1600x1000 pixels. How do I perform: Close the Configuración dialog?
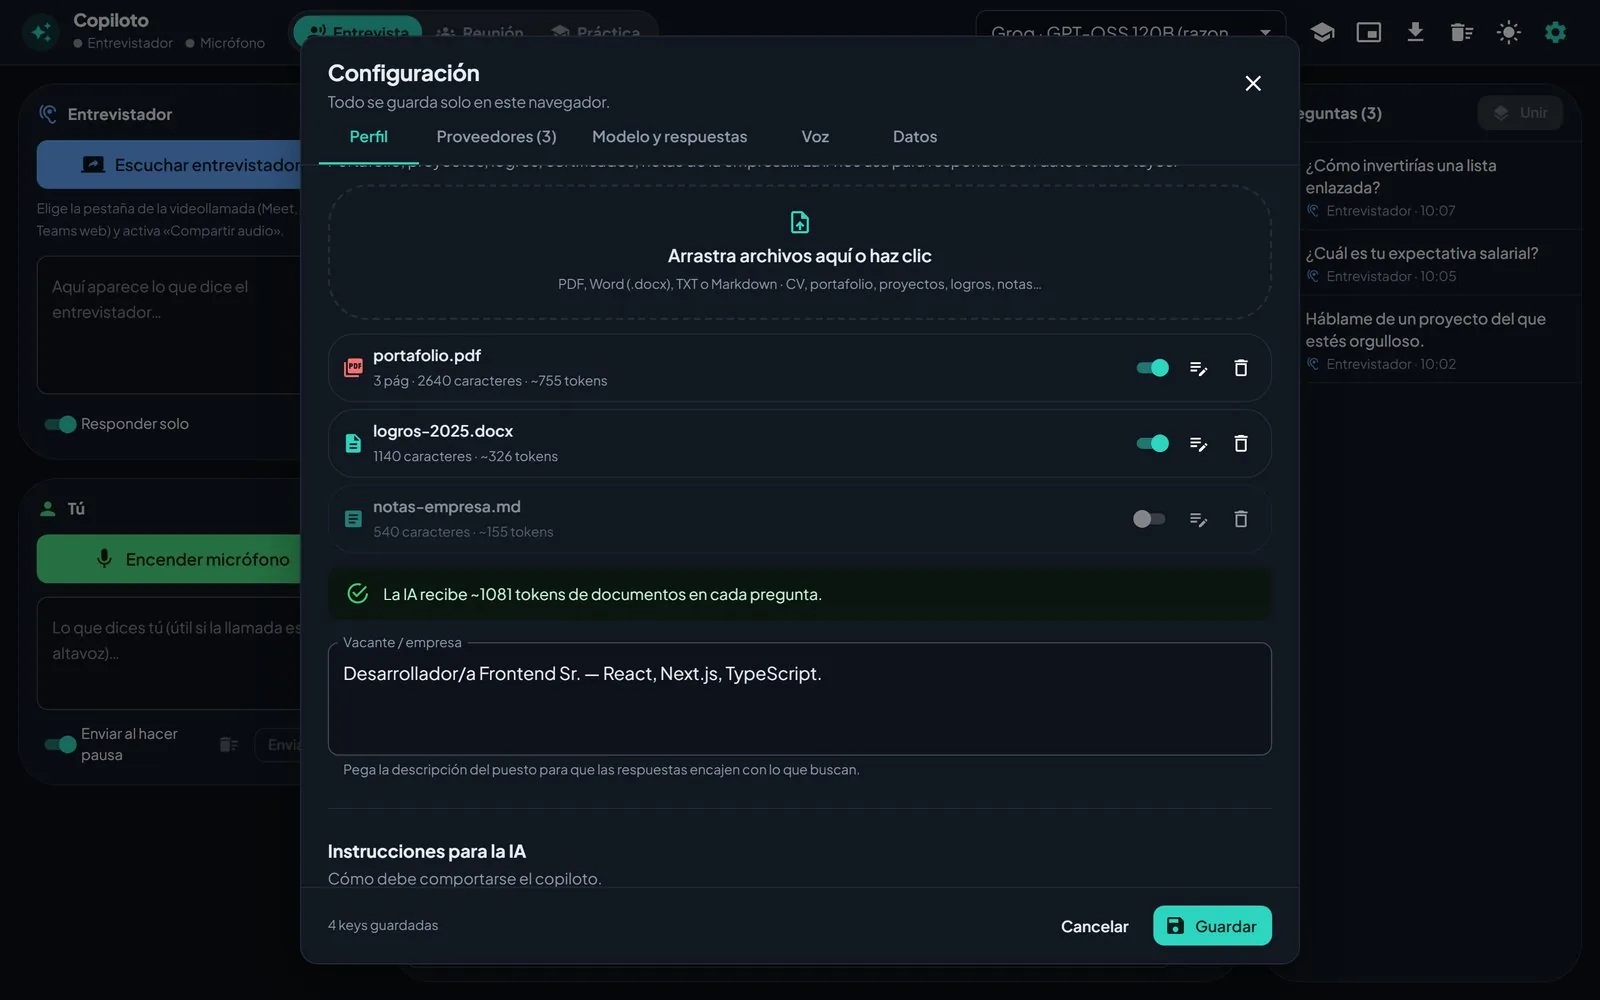1253,83
